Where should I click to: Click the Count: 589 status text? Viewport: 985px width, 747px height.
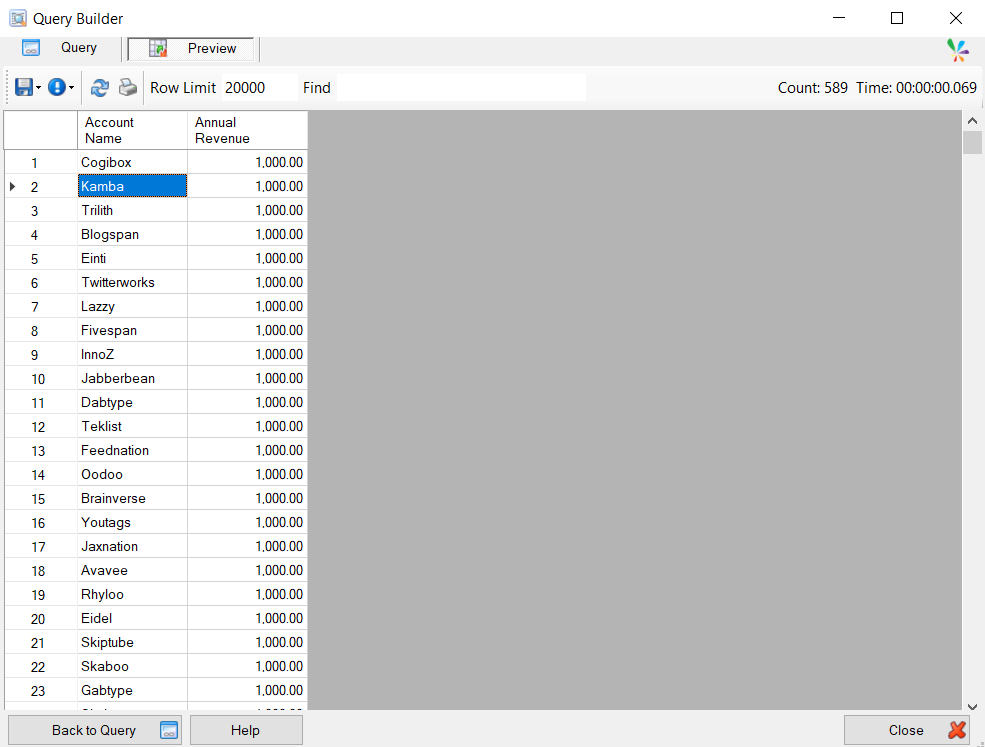click(x=812, y=88)
